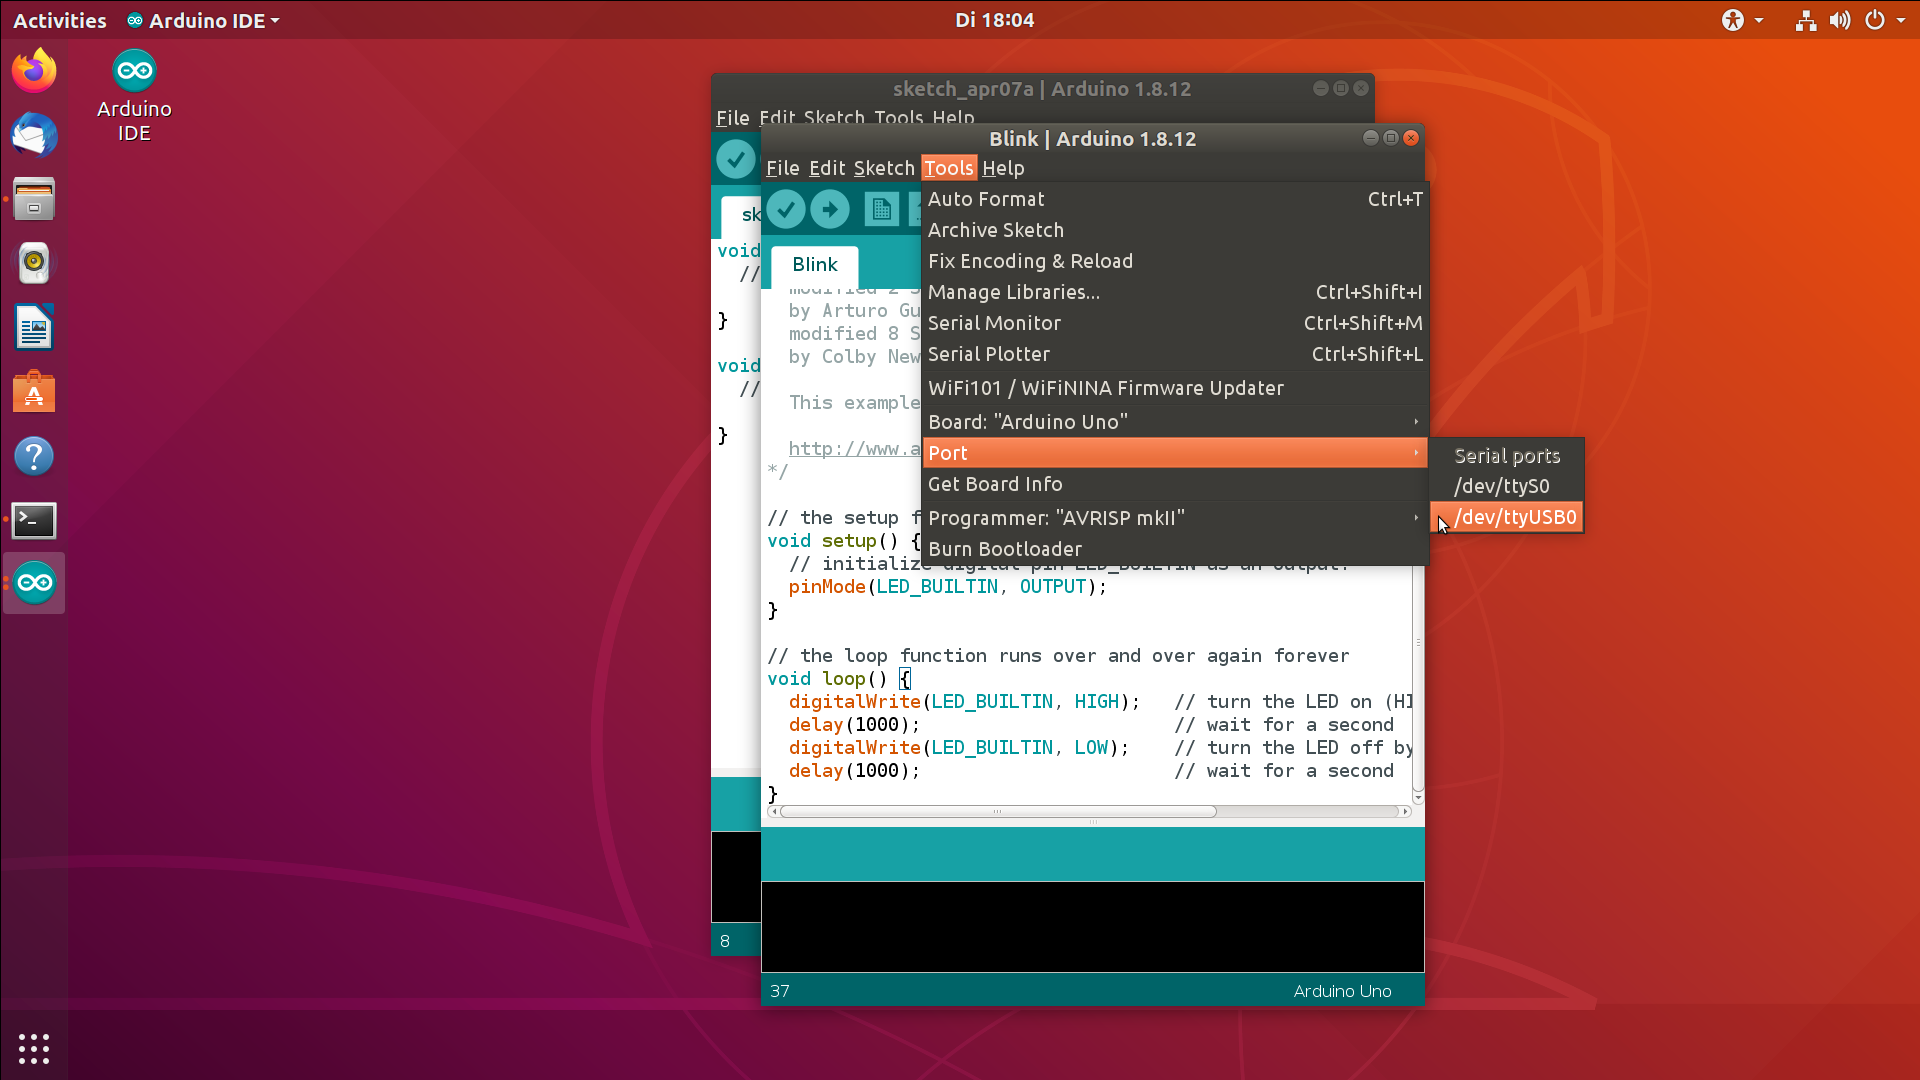This screenshot has height=1080, width=1920.
Task: Open Help from the dock
Action: (34, 456)
